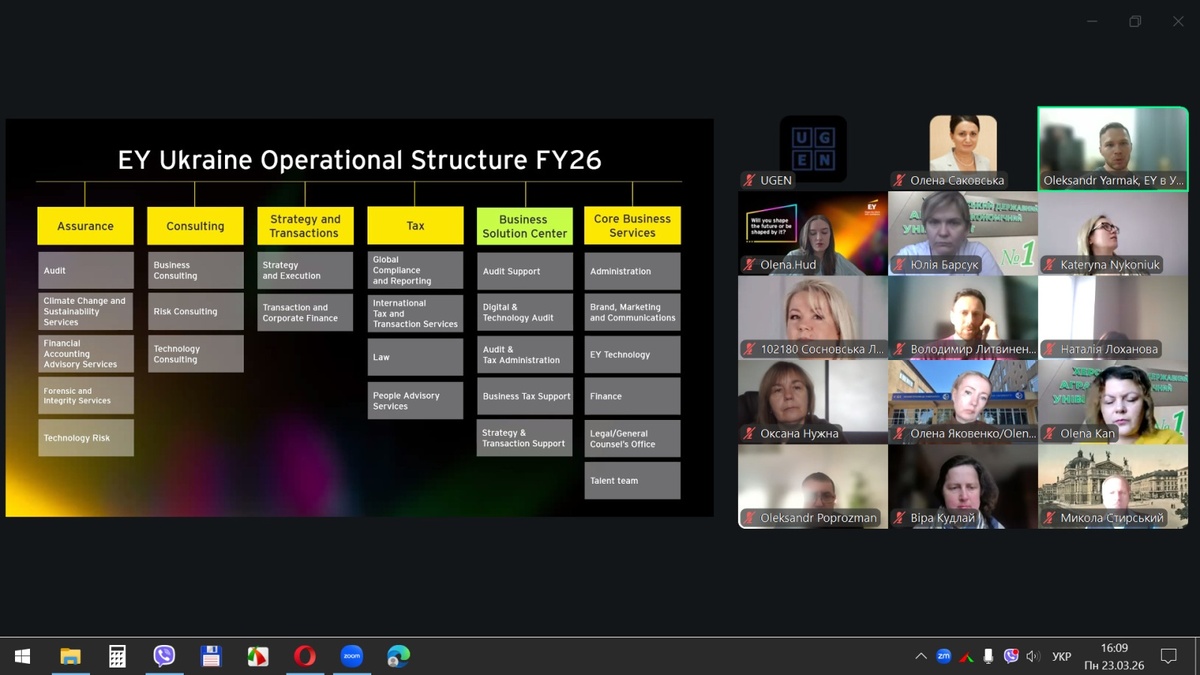Click muted mic icon on Olena Kan tile
The height and width of the screenshot is (675, 1200).
[x=1049, y=434]
